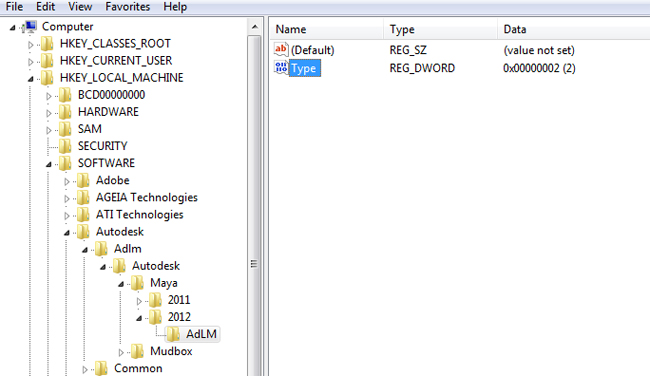Click the tree pane vertical scrollbar thumb
The height and width of the screenshot is (376, 650).
click(255, 207)
